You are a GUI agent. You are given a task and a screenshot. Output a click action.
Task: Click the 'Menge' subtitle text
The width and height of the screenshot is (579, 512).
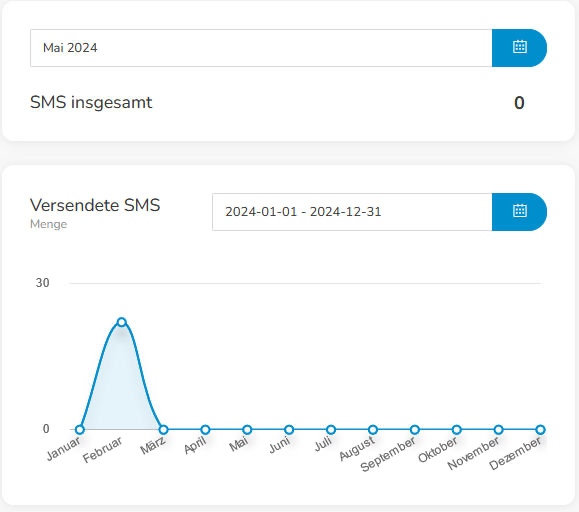pos(48,224)
